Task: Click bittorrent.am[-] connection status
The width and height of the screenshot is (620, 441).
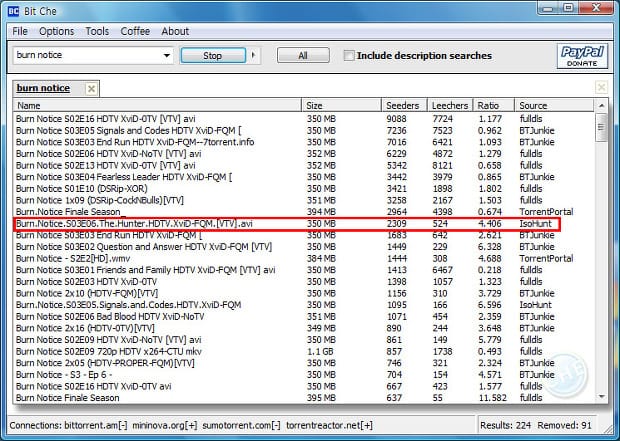Action: pyautogui.click(x=95, y=426)
